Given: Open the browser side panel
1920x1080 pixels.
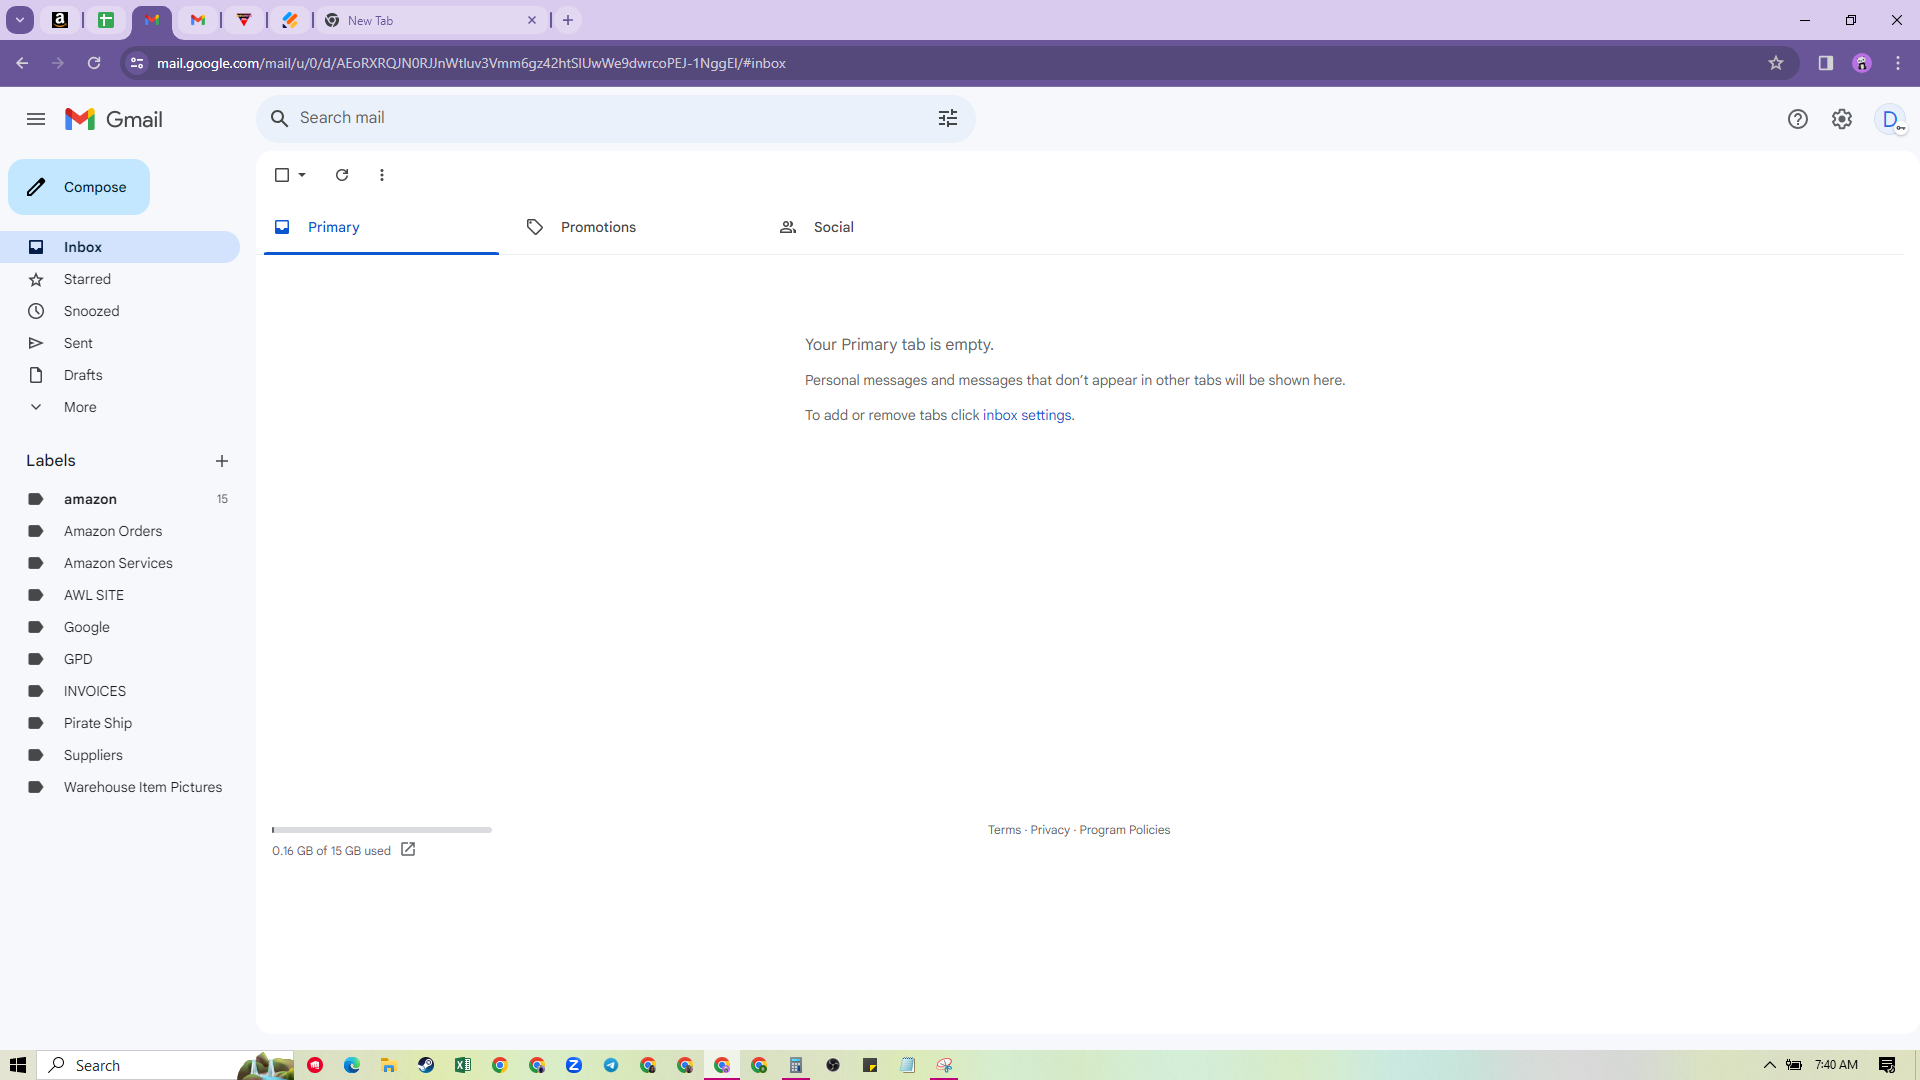Looking at the screenshot, I should [1826, 63].
